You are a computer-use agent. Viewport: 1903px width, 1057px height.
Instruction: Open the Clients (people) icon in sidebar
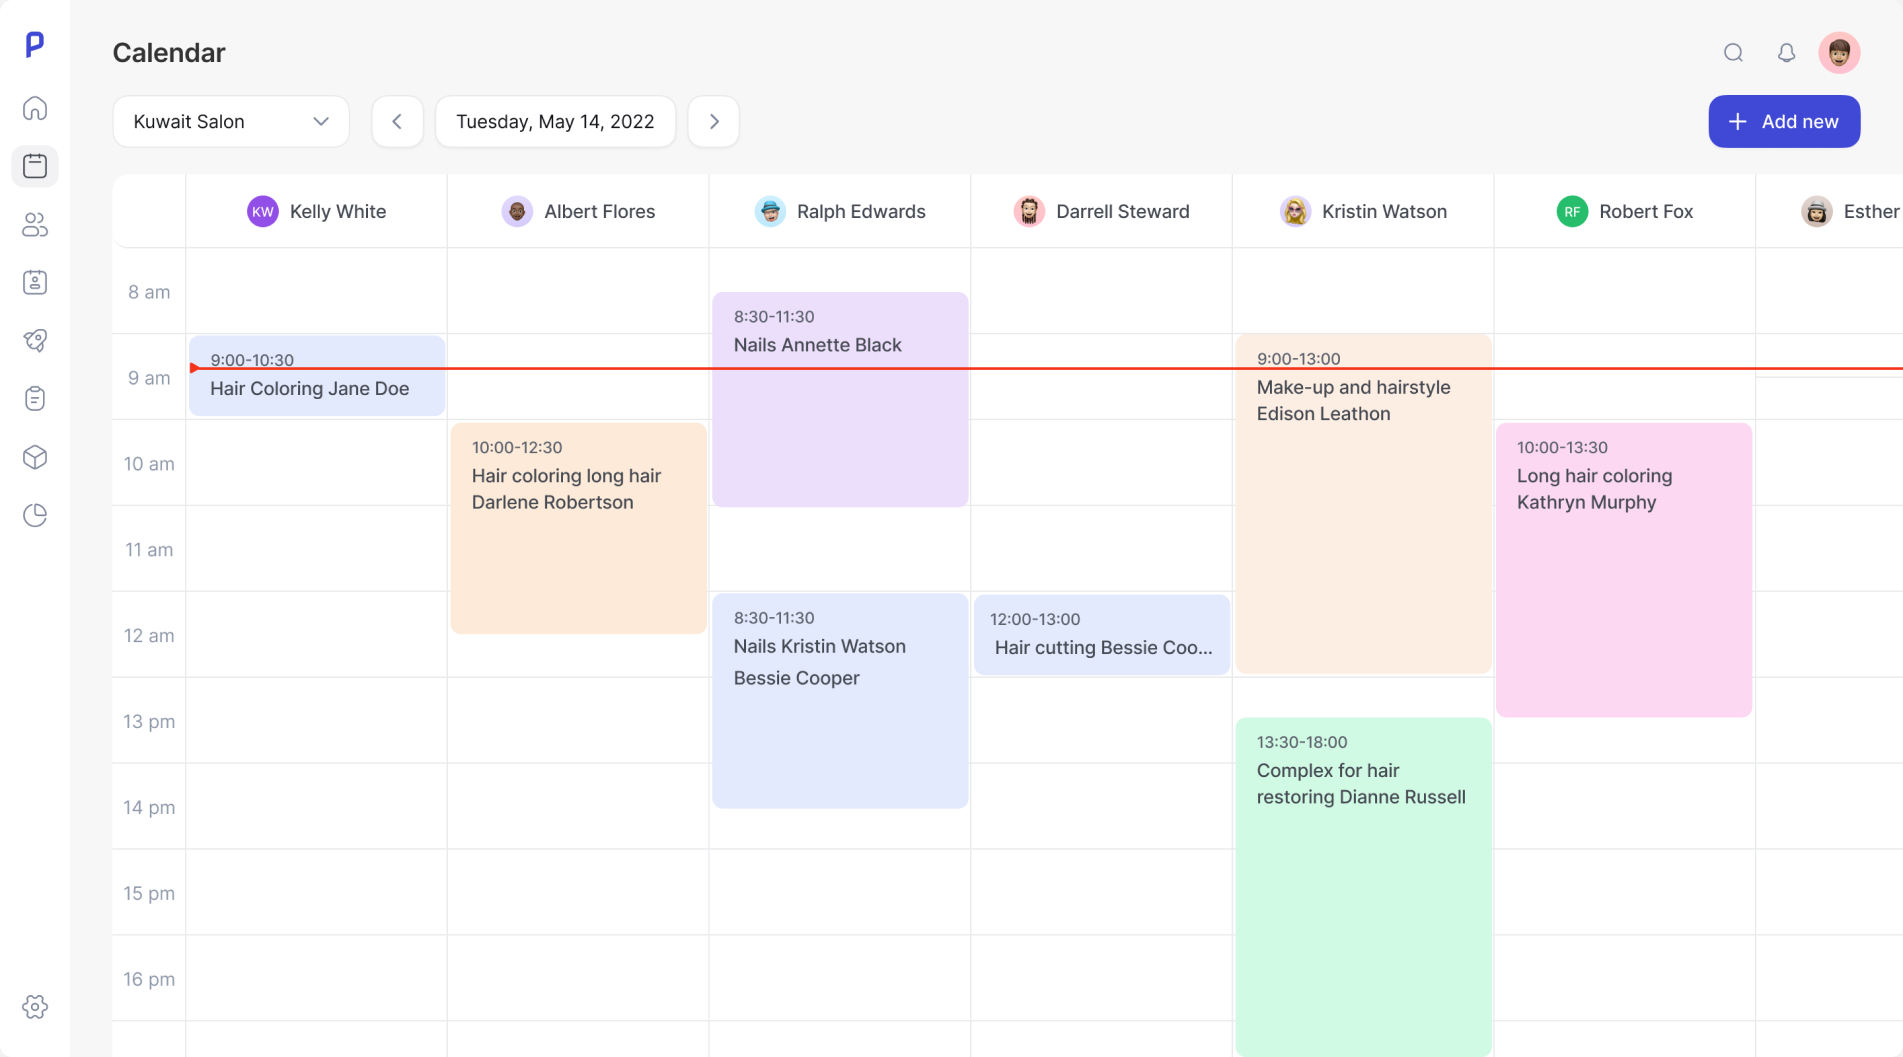[x=35, y=225]
